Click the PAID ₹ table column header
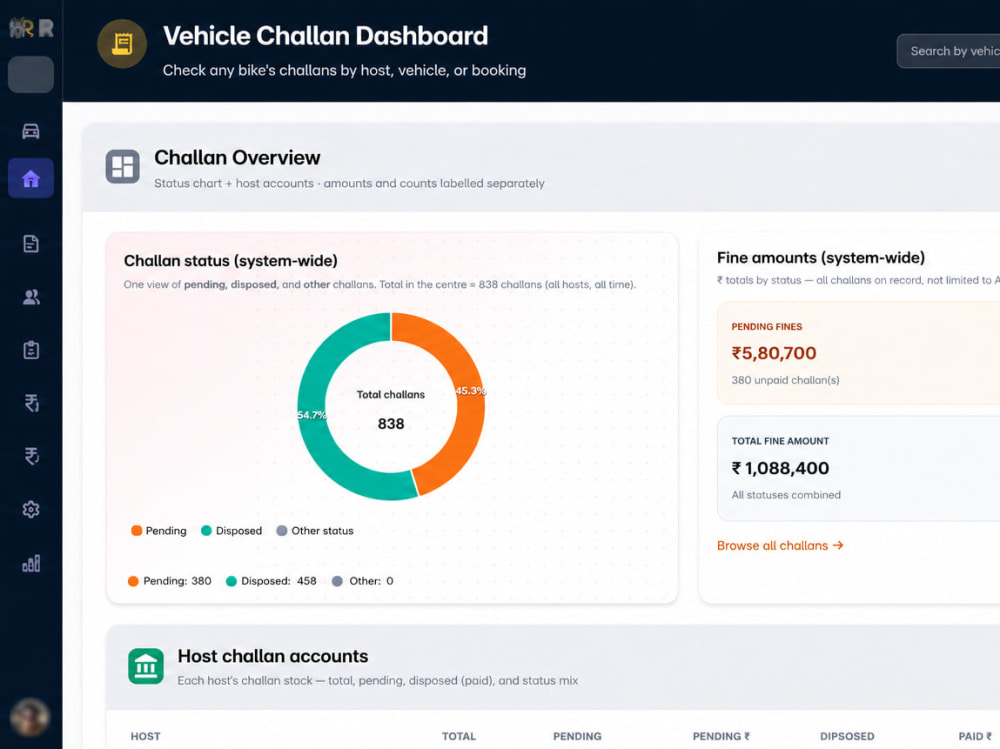 coord(975,736)
